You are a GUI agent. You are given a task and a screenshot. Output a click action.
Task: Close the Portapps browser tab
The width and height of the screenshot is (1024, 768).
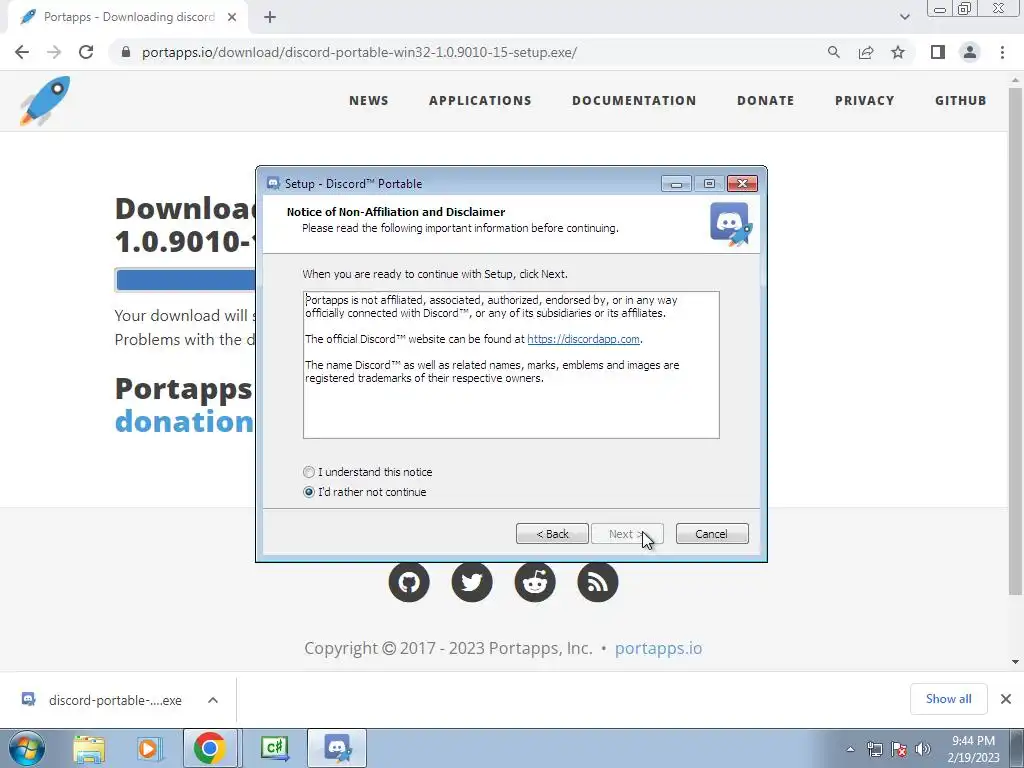pos(232,17)
